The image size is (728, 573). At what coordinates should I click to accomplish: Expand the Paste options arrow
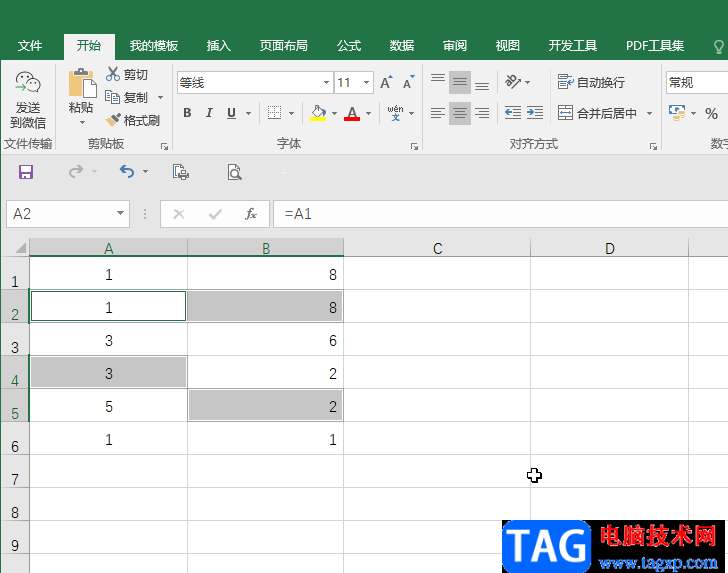tap(82, 123)
